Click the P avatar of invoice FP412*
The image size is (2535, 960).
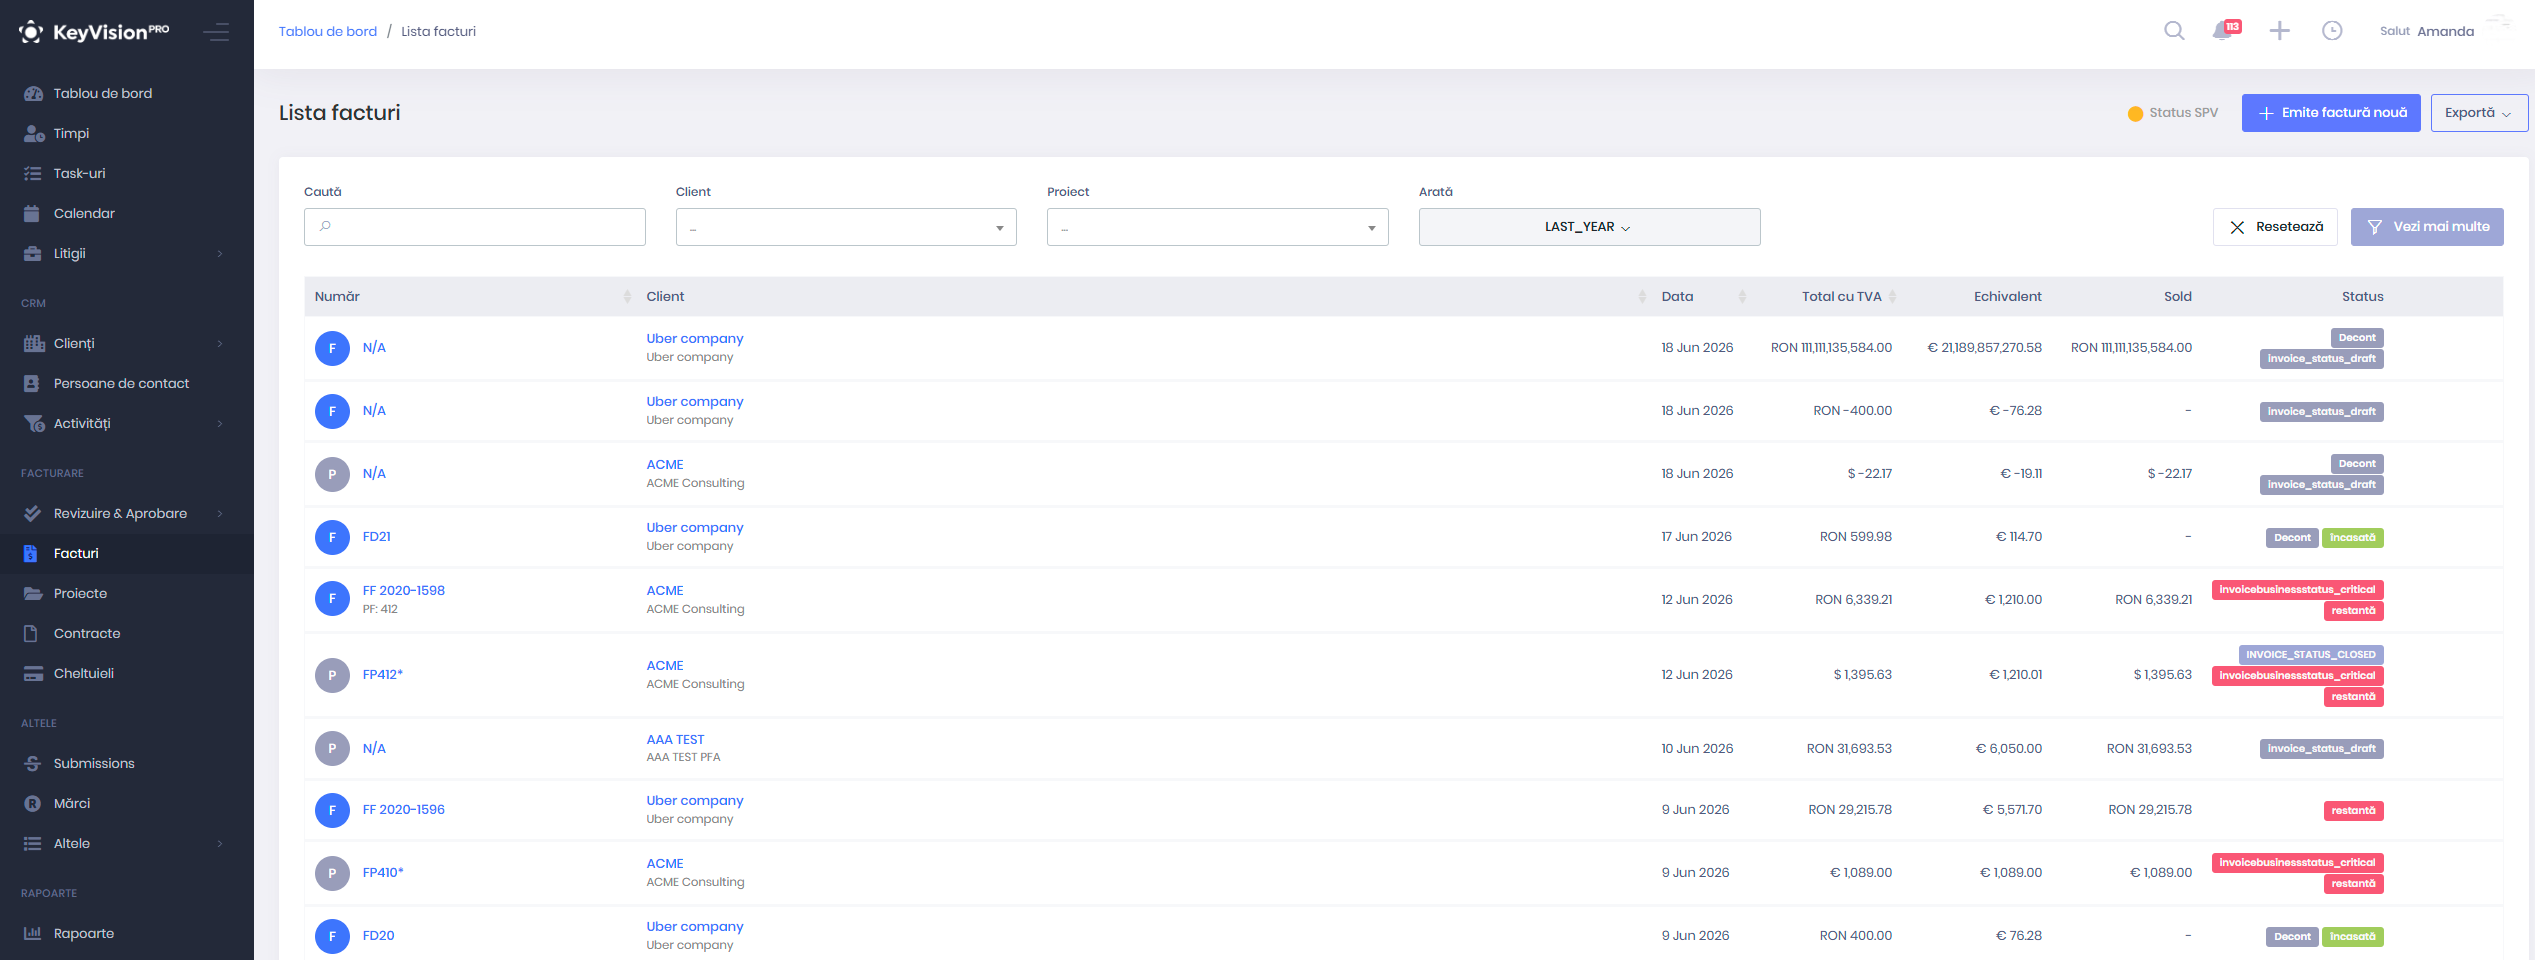(x=332, y=675)
